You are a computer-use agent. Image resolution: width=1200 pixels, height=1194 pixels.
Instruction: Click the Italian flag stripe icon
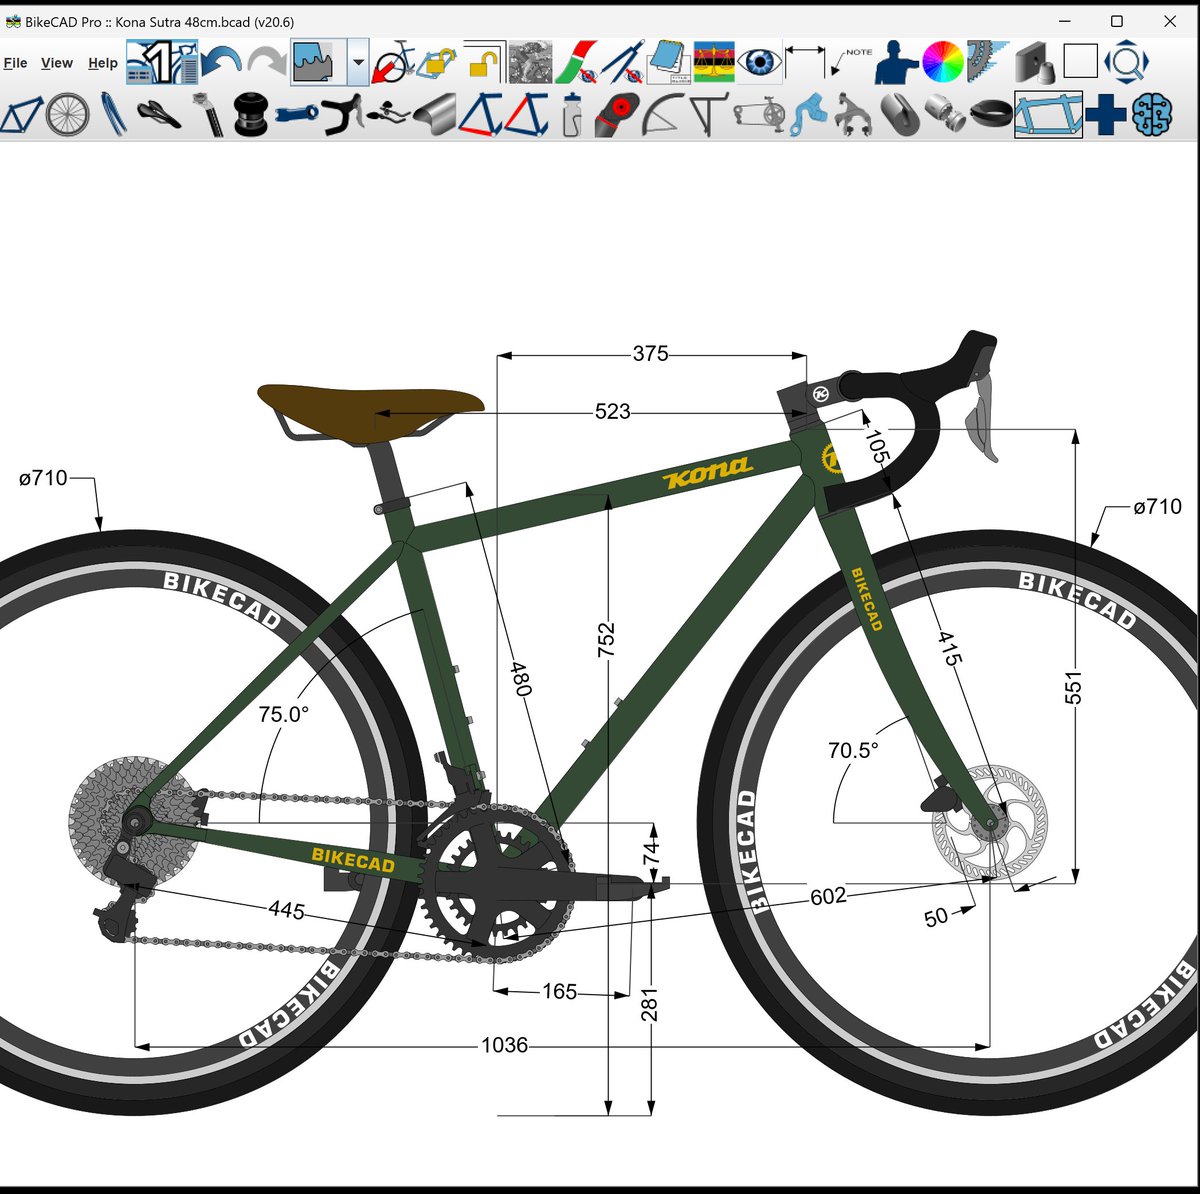pos(576,62)
